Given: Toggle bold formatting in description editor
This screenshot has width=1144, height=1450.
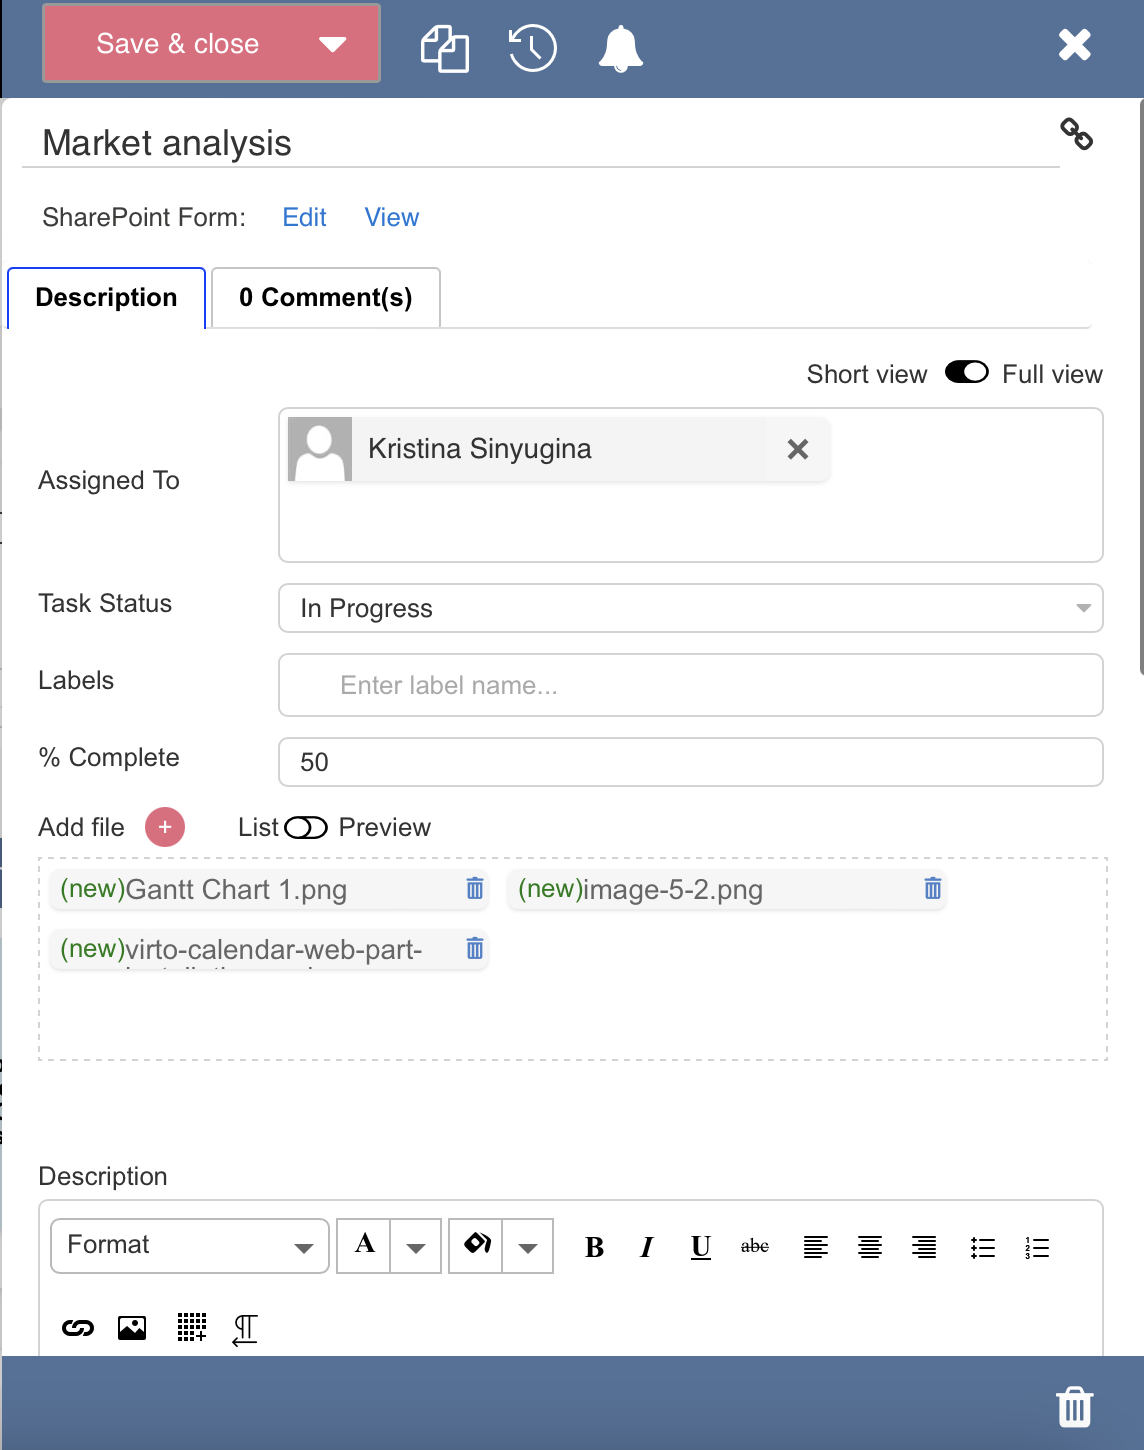Looking at the screenshot, I should (594, 1247).
